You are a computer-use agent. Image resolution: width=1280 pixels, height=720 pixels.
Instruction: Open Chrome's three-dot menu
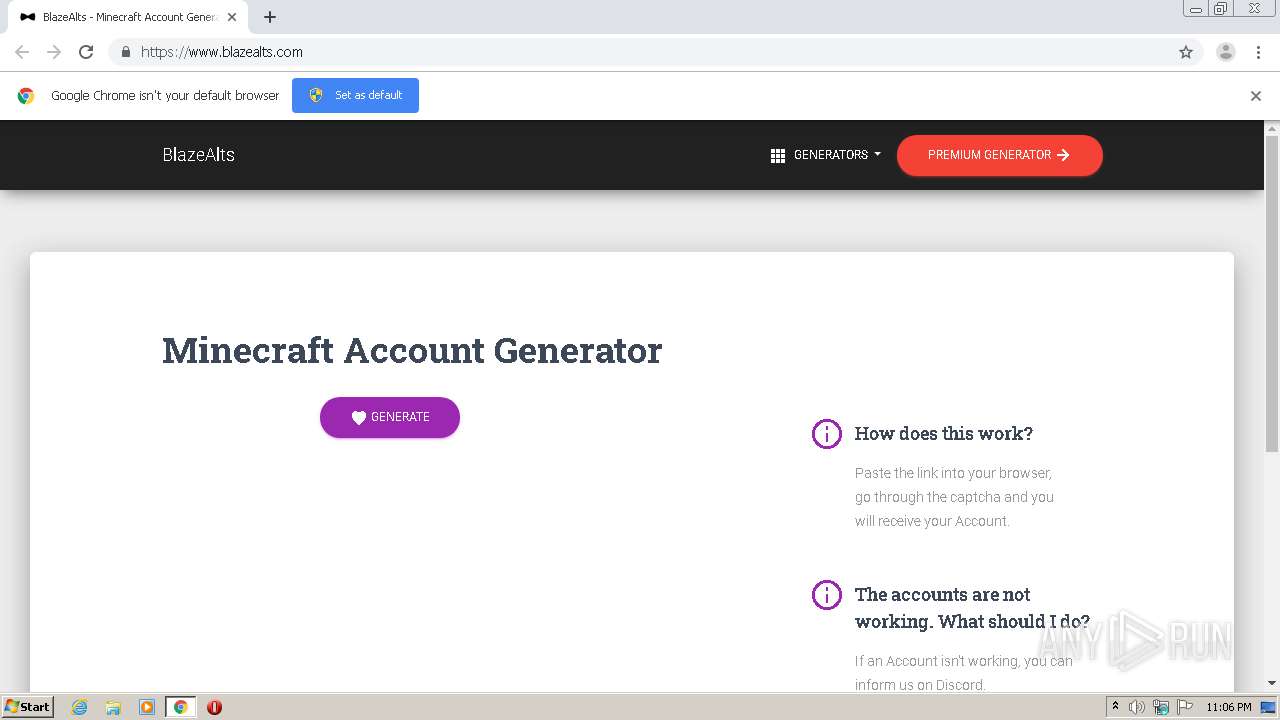[x=1258, y=52]
